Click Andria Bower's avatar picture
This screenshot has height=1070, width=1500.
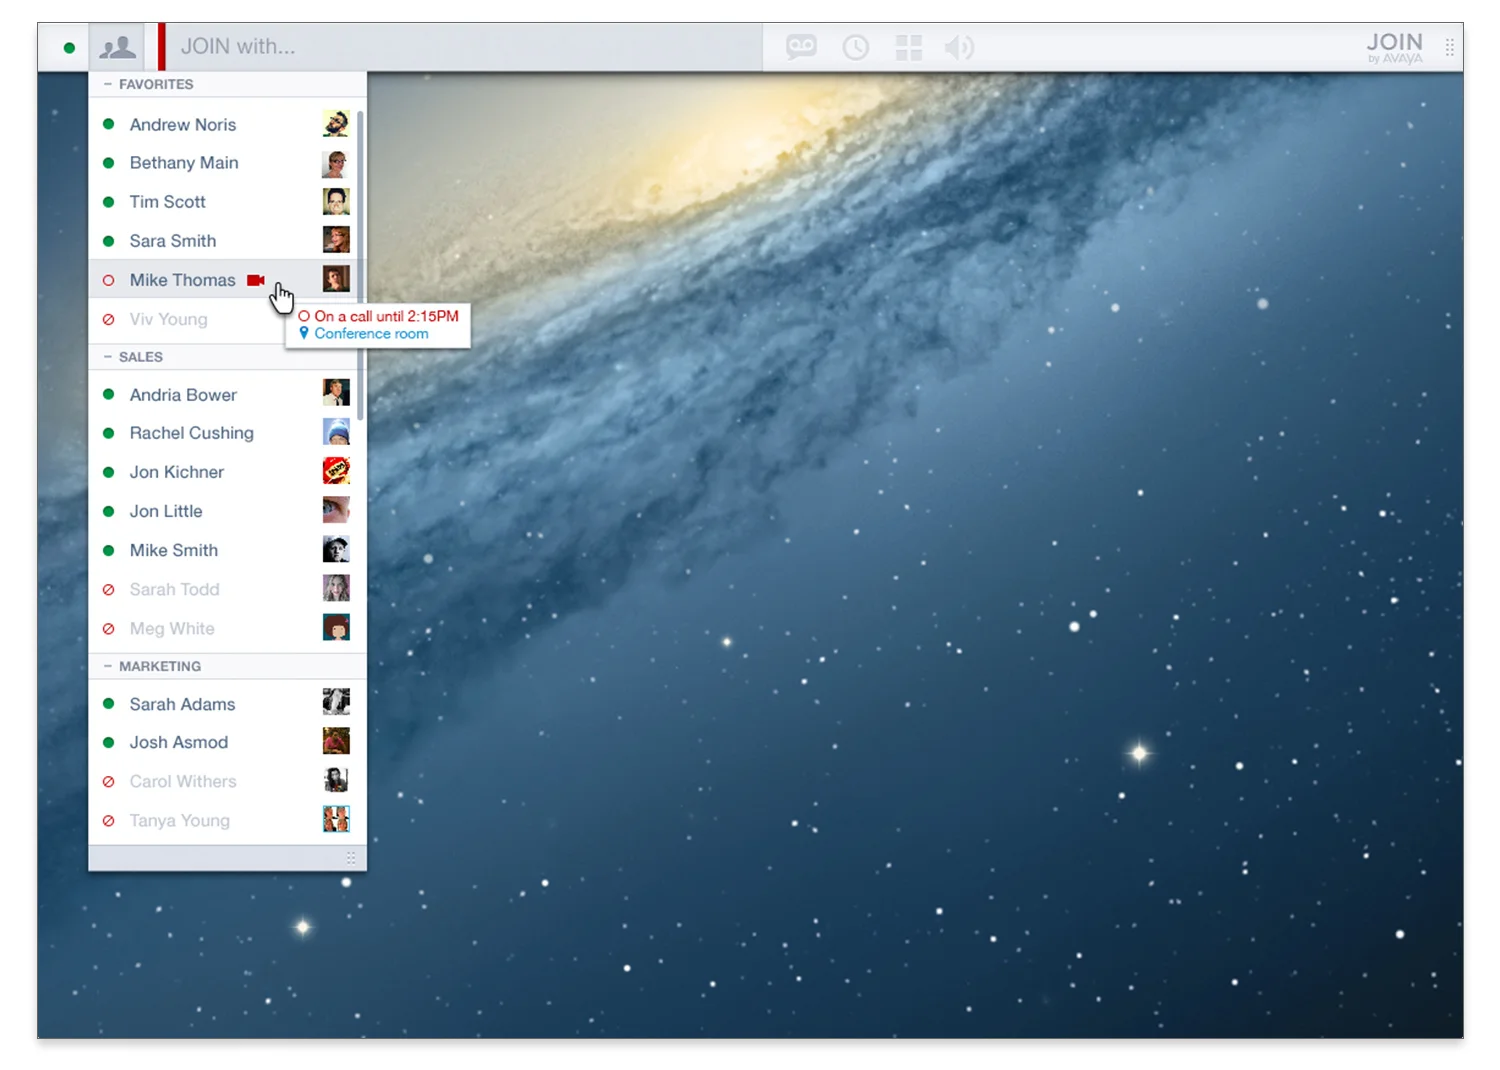[336, 393]
